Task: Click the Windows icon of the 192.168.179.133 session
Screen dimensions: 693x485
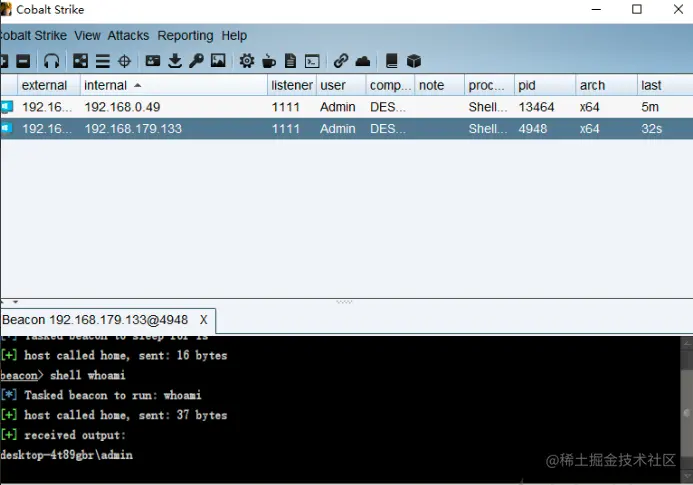Action: (7, 128)
